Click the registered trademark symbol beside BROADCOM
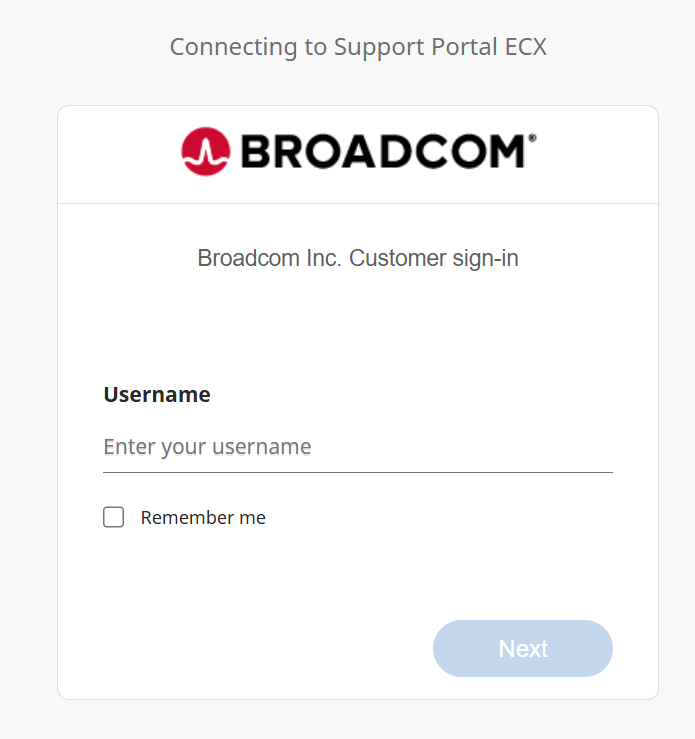The width and height of the screenshot is (695, 739). (x=532, y=140)
